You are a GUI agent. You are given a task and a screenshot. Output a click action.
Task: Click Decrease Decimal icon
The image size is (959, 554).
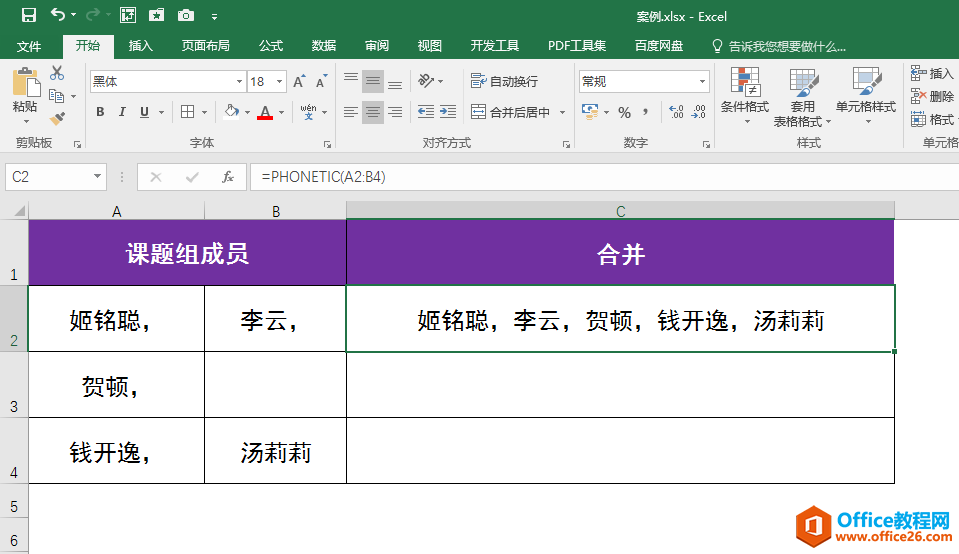[x=698, y=112]
